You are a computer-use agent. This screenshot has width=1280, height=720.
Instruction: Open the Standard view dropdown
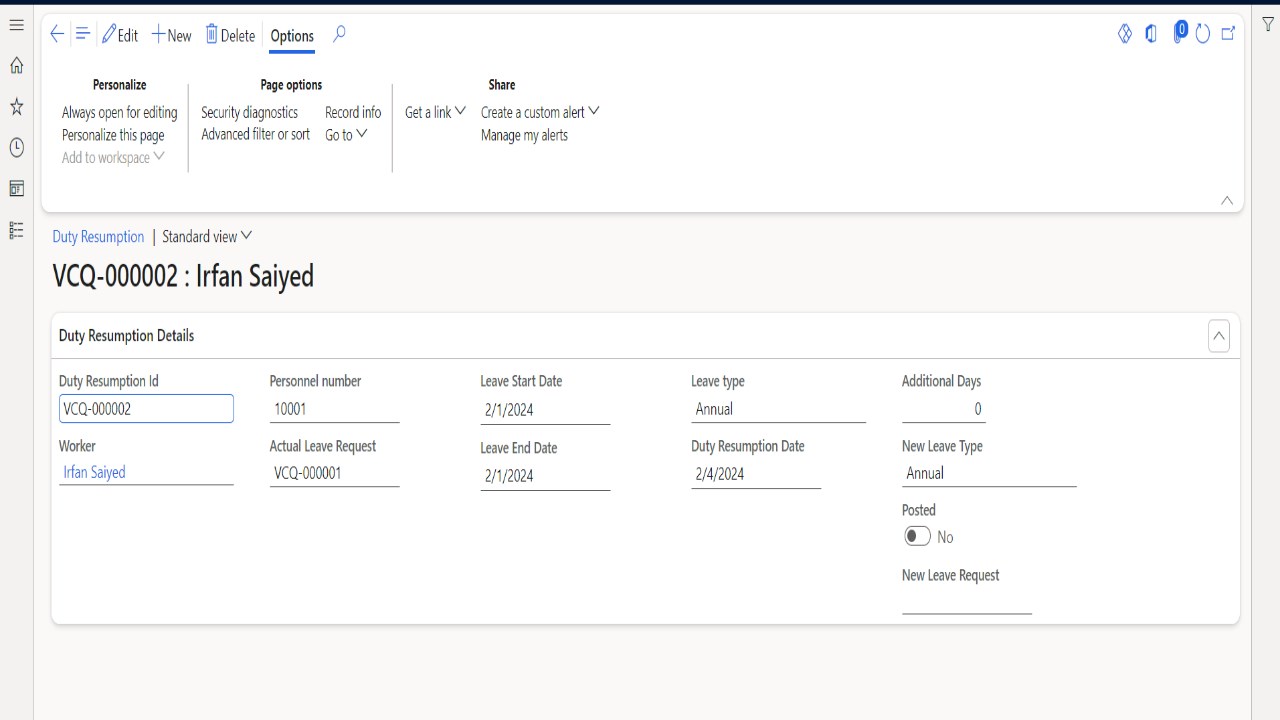pyautogui.click(x=207, y=237)
